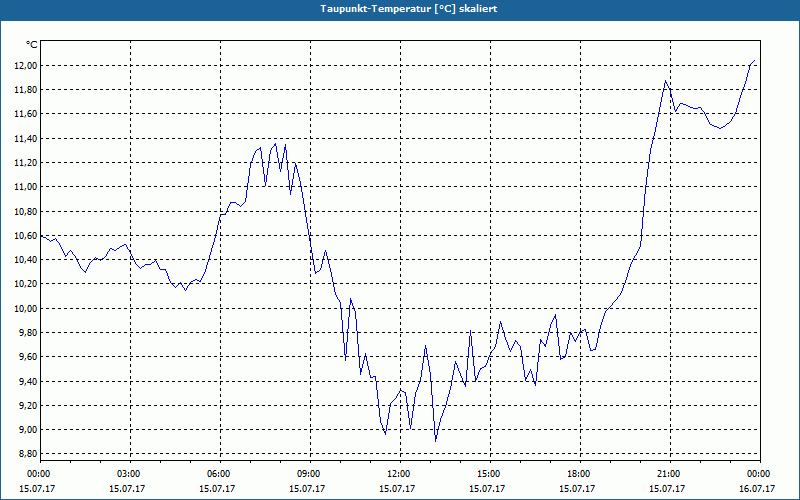Select the 11,80 y-axis value

(x=26, y=90)
